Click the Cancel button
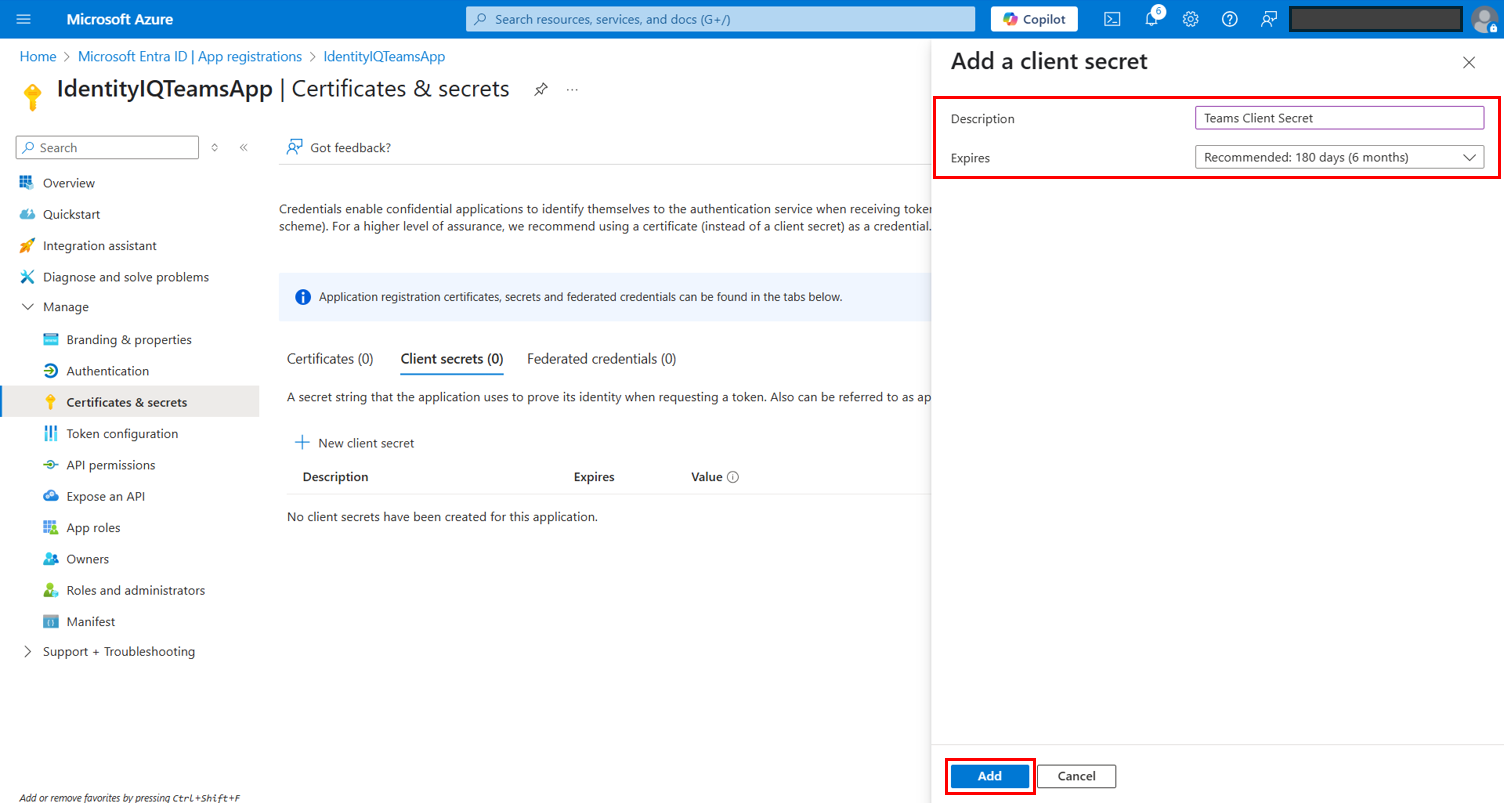Screen dimensions: 1506x803 (1076, 776)
